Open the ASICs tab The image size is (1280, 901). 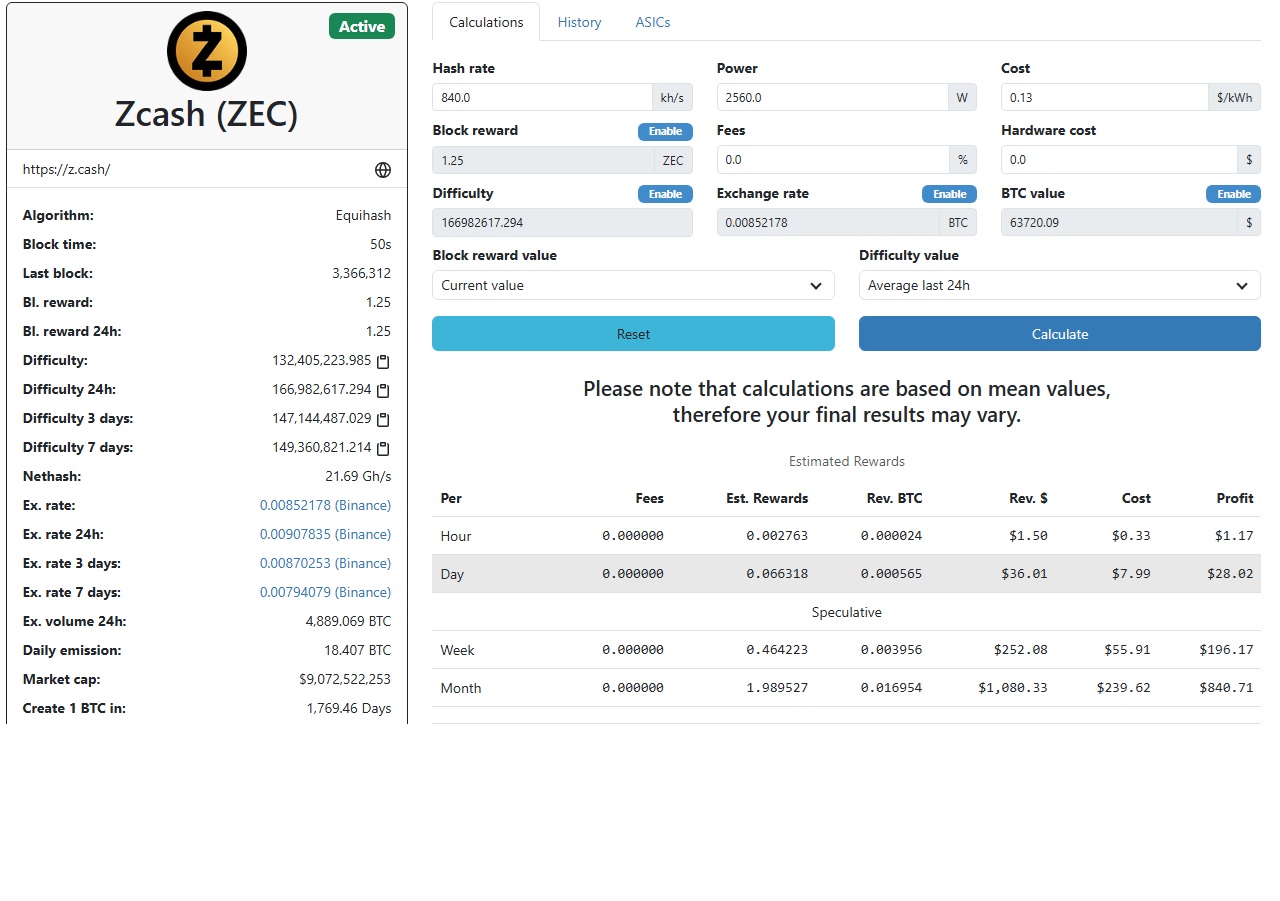(x=653, y=22)
